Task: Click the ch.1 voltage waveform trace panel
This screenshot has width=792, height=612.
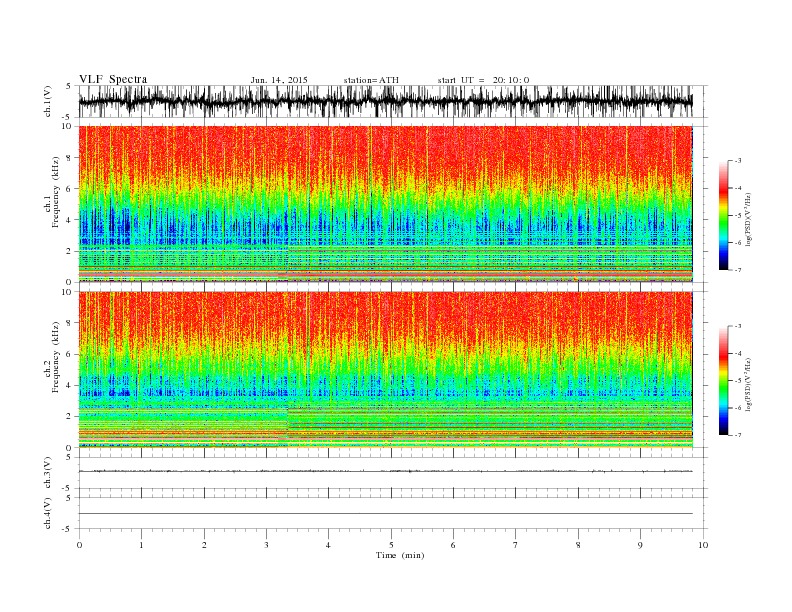Action: (392, 101)
